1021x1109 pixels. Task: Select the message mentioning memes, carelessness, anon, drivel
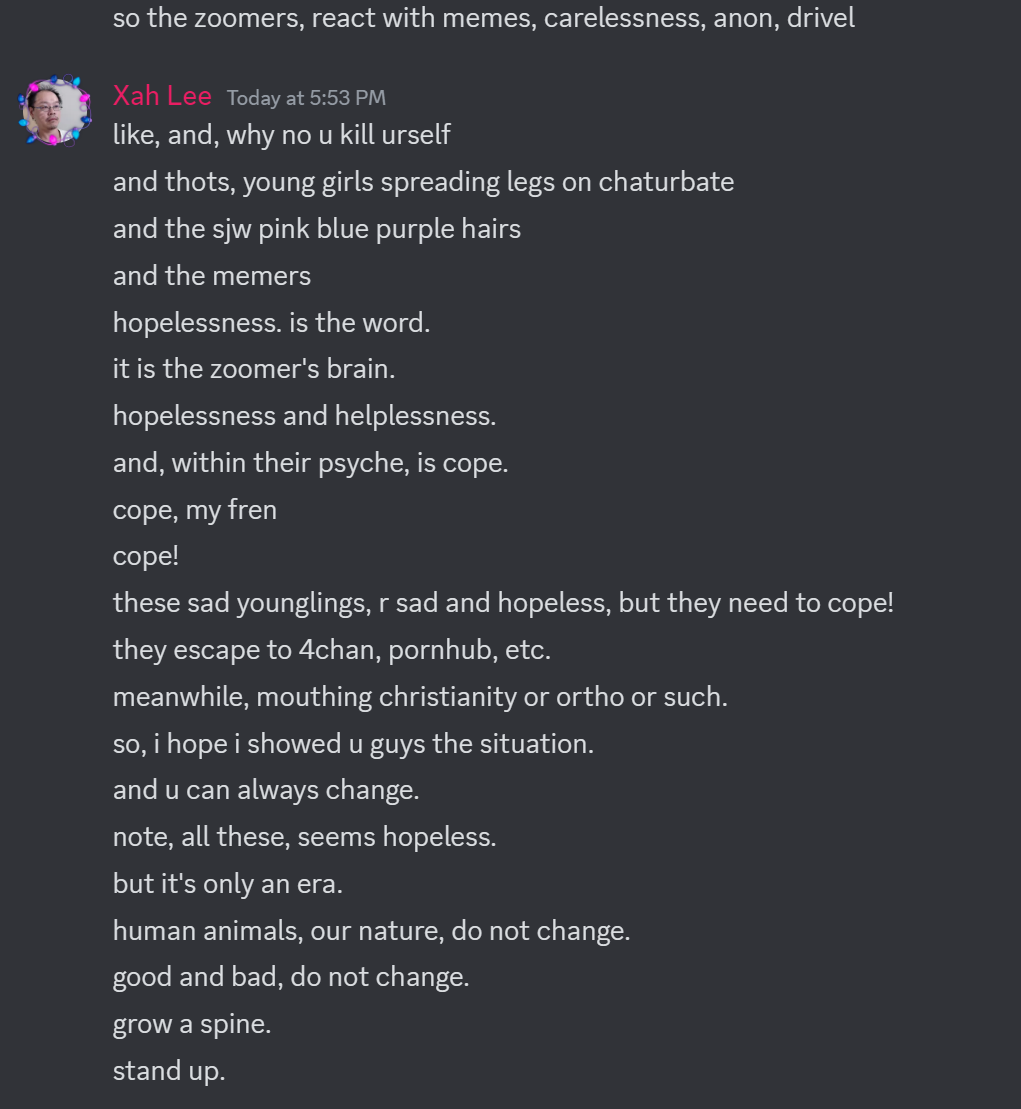(483, 18)
